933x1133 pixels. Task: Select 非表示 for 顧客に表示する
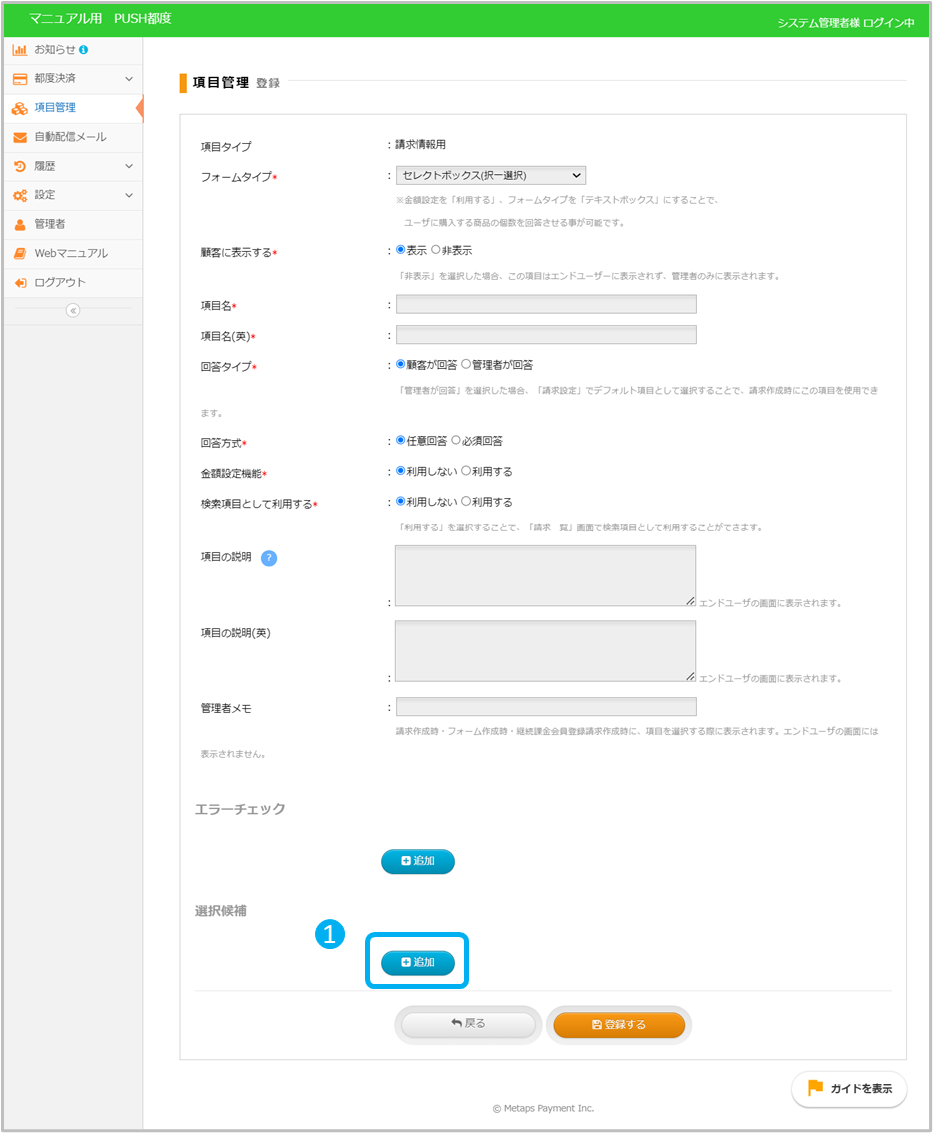pos(436,250)
